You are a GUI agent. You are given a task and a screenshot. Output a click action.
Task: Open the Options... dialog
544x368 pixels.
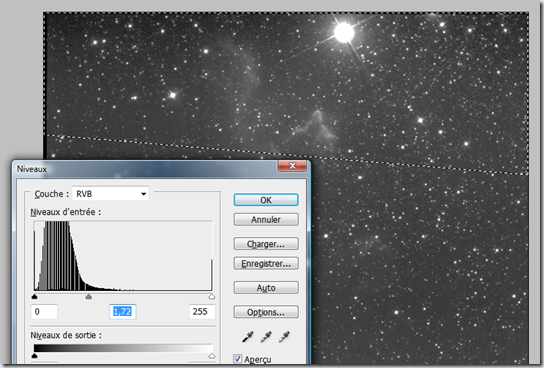pos(266,312)
